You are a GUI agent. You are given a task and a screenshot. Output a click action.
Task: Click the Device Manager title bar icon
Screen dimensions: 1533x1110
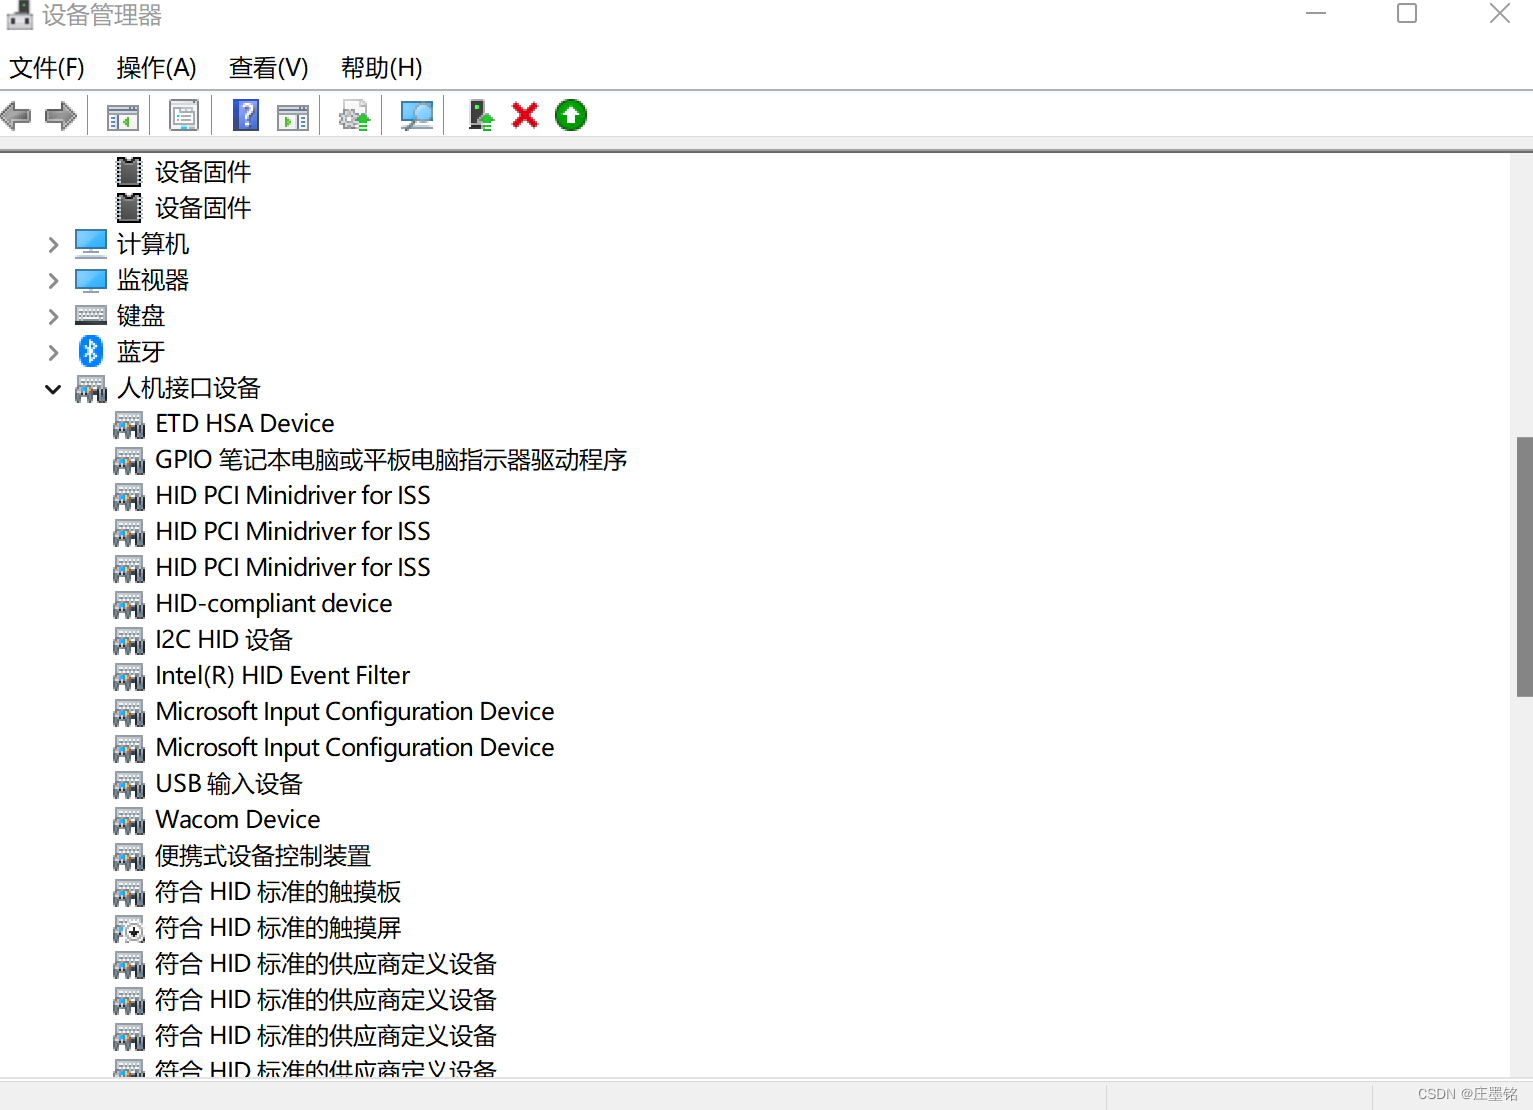point(19,15)
